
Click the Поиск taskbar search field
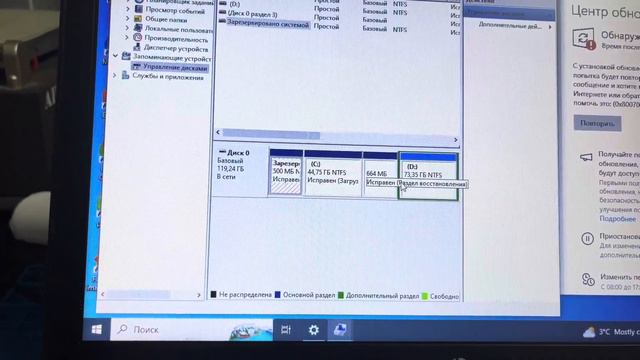point(191,329)
